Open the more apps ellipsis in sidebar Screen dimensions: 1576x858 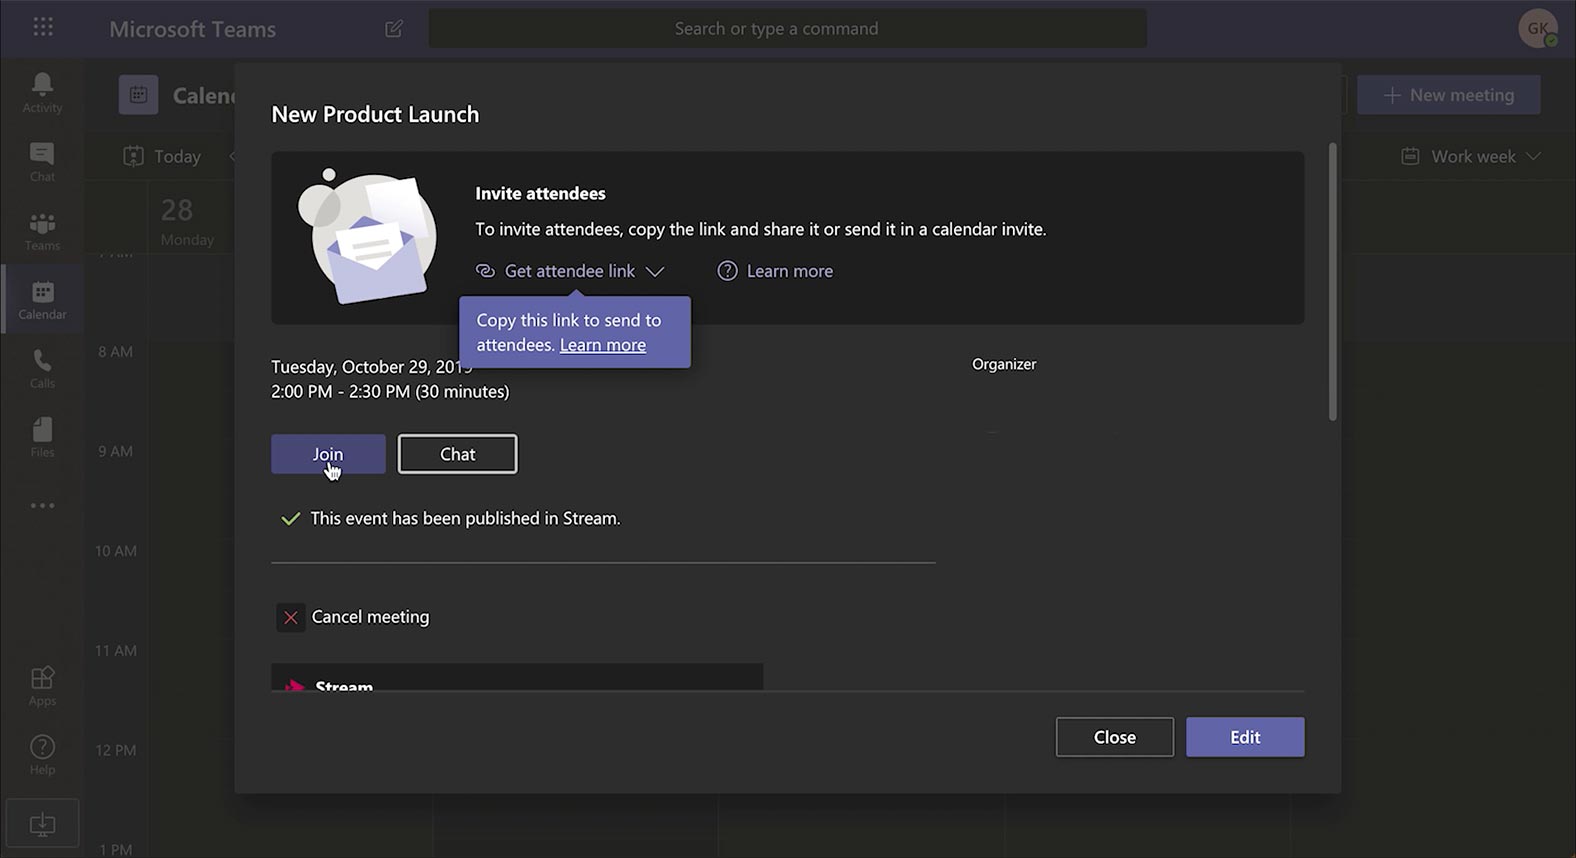42,505
